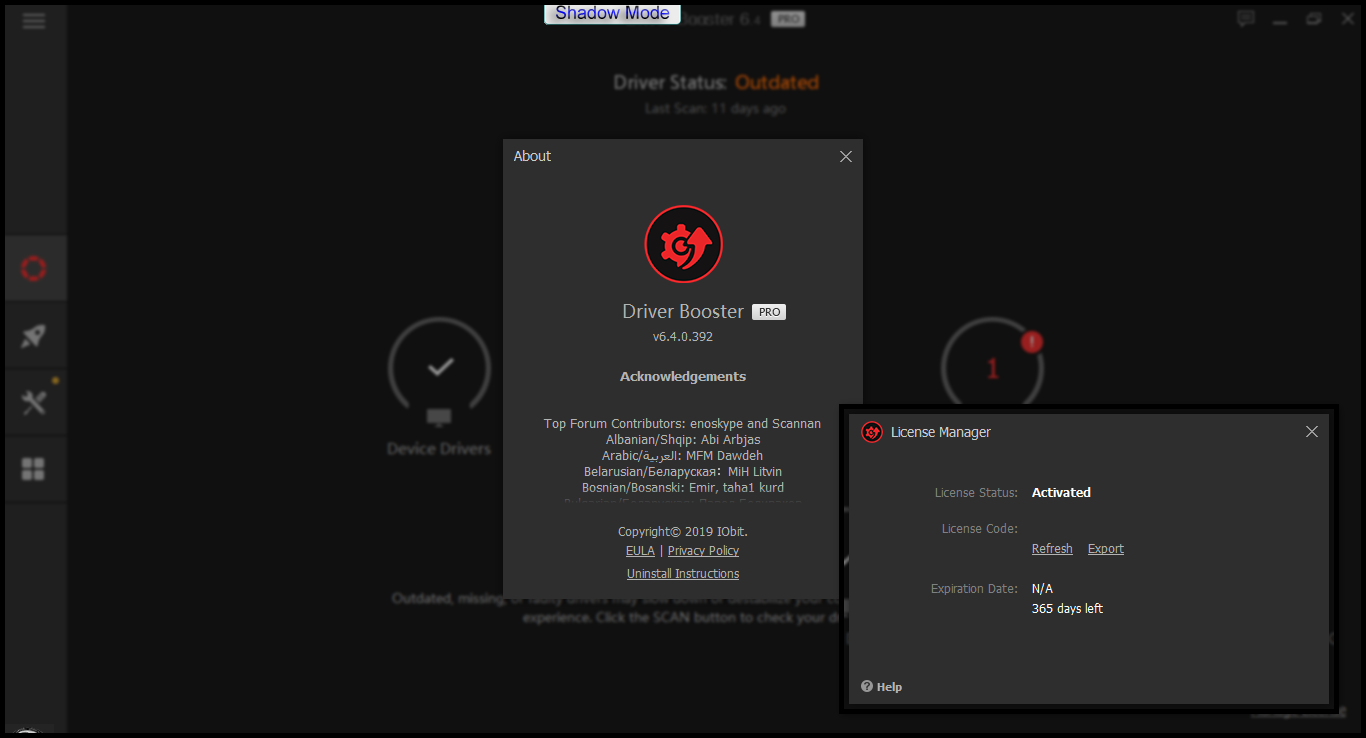Open the Action Center grid icon

coord(34,469)
